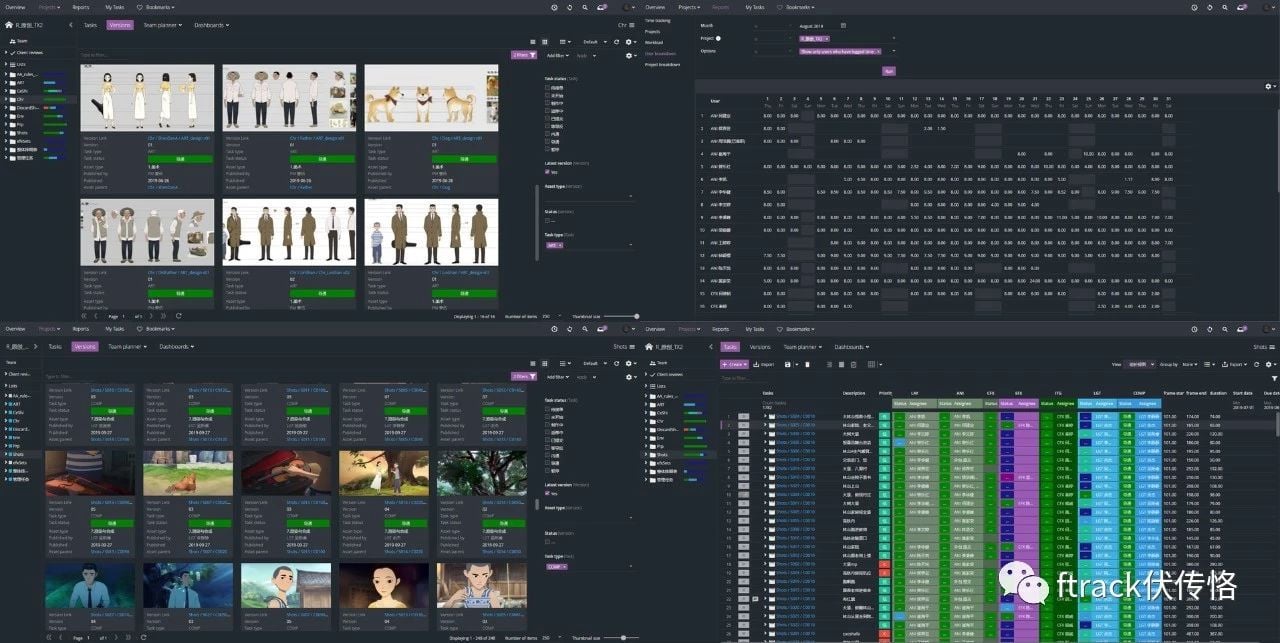1280x643 pixels.
Task: Adjust thumbnail size slider in character Versions panel
Action: (x=620, y=316)
